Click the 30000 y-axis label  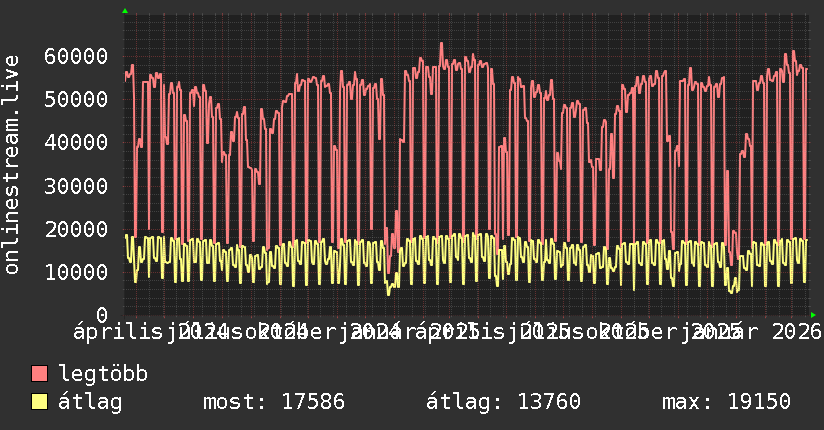(x=76, y=186)
